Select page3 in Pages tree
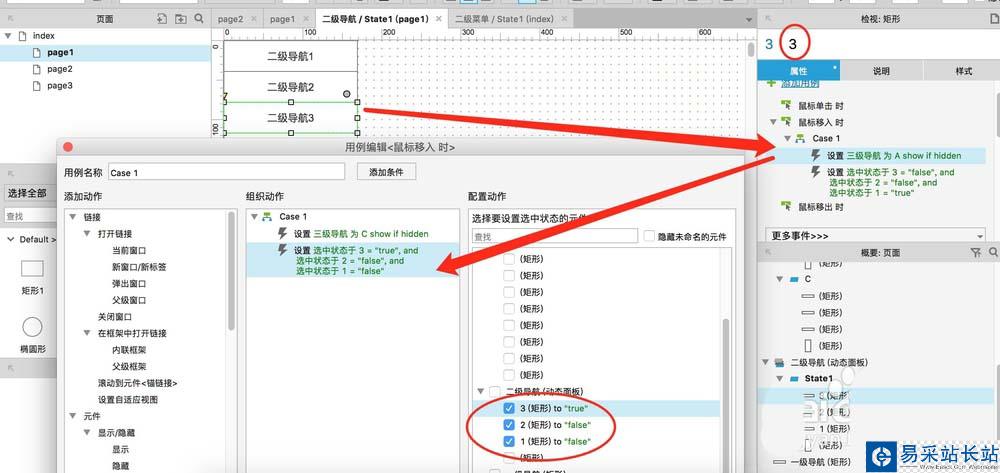The image size is (1000, 473). pos(60,85)
